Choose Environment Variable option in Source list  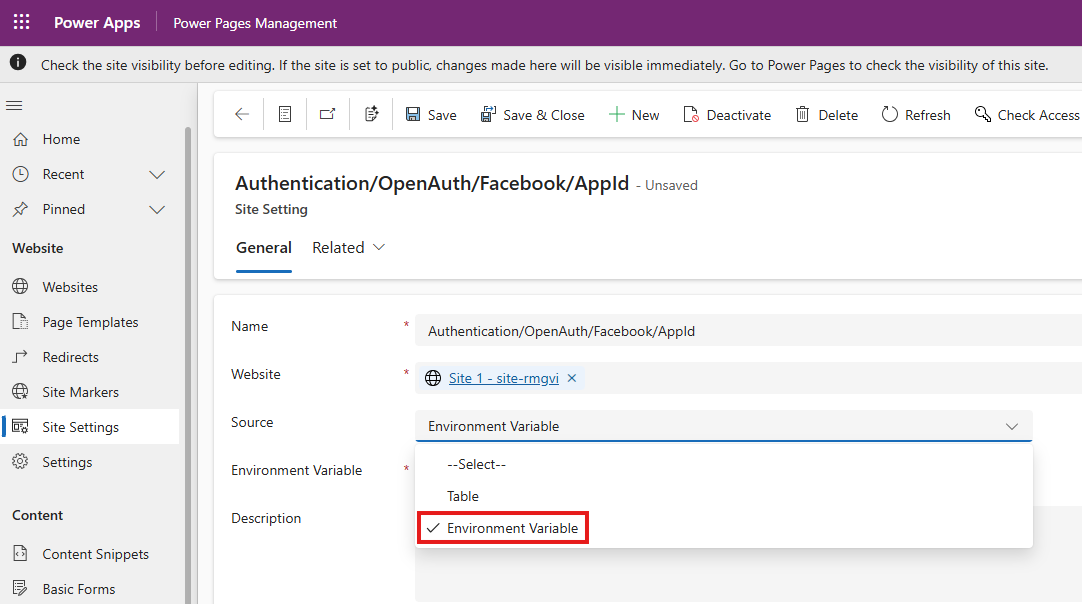[x=724, y=528]
